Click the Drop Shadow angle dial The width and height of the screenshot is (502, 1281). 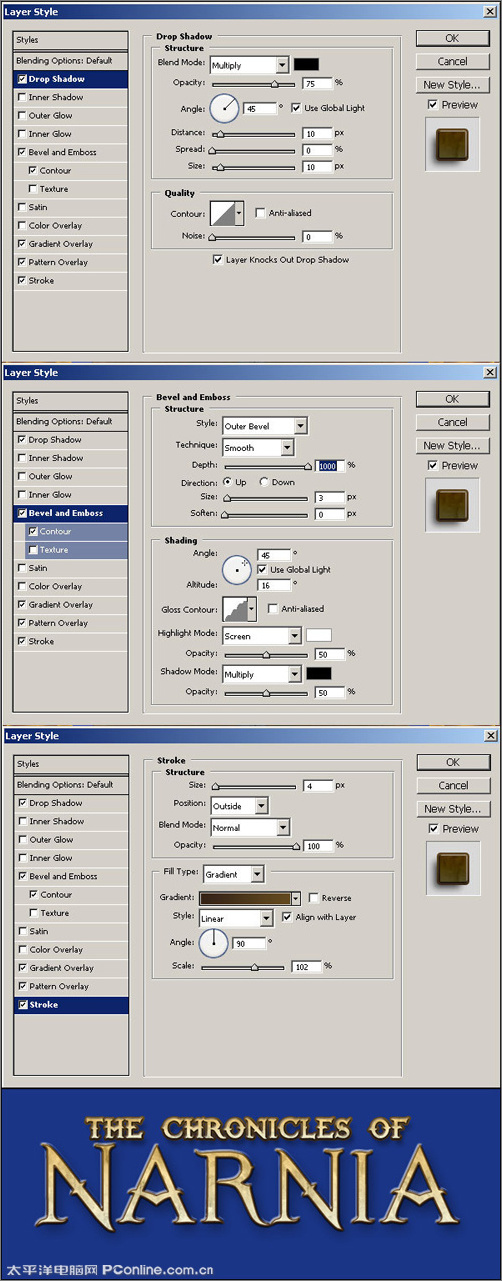[x=225, y=107]
